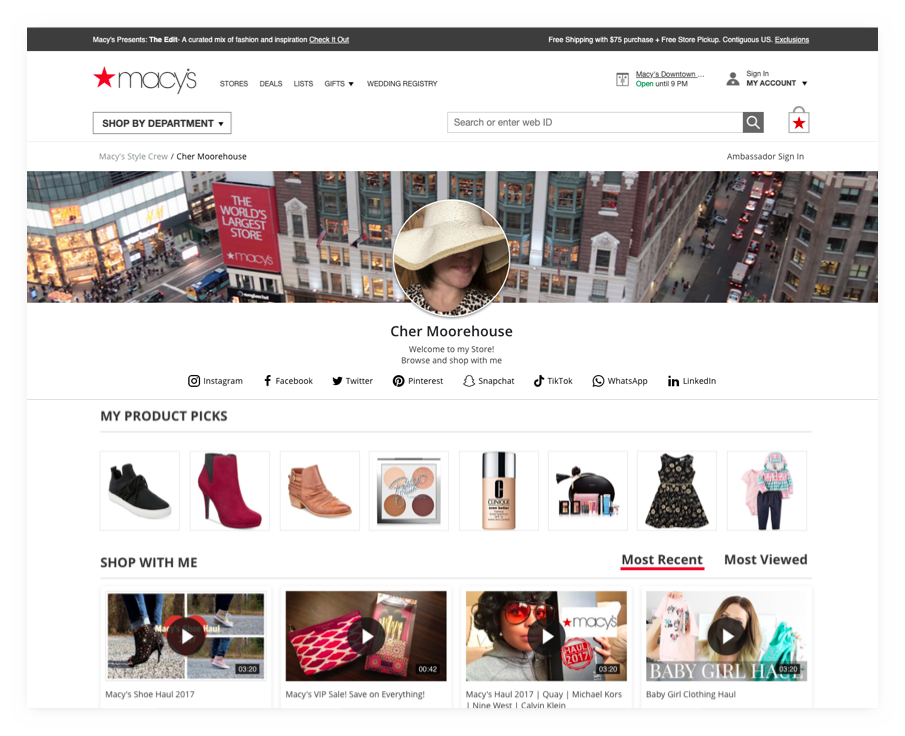Open the black floral girl's dress product

coord(676,491)
